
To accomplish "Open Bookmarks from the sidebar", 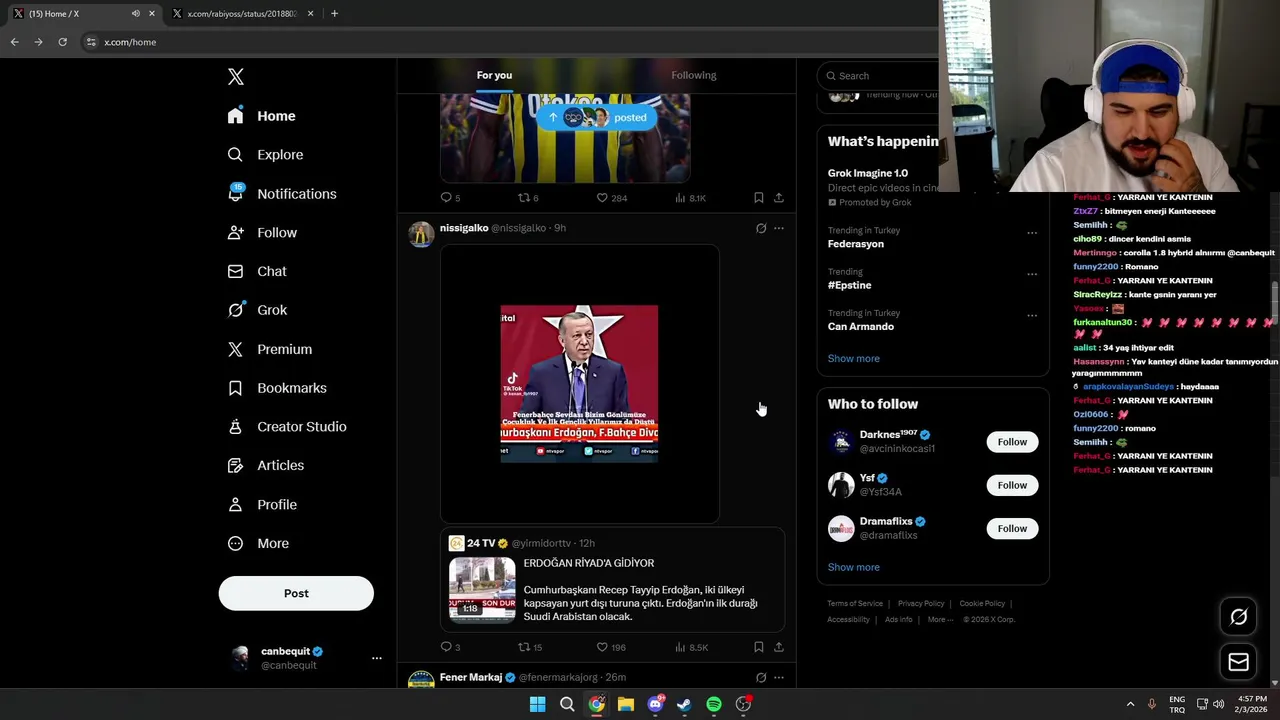I will (x=277, y=388).
